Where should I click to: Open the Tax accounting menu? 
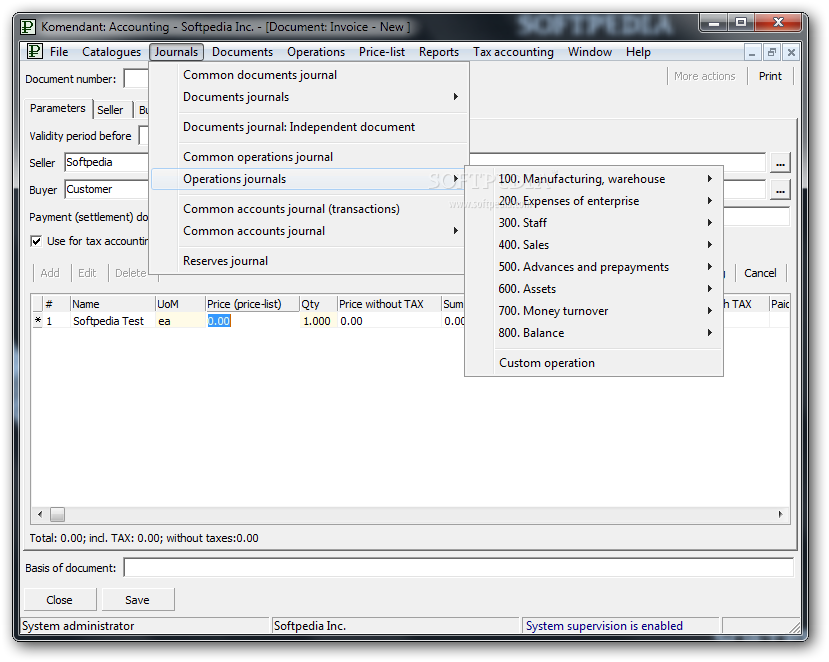click(x=513, y=52)
